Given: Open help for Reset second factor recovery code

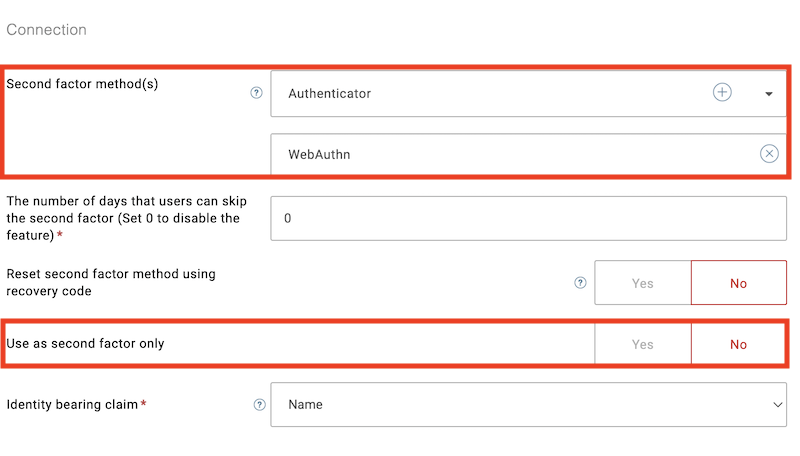Looking at the screenshot, I should pos(580,283).
